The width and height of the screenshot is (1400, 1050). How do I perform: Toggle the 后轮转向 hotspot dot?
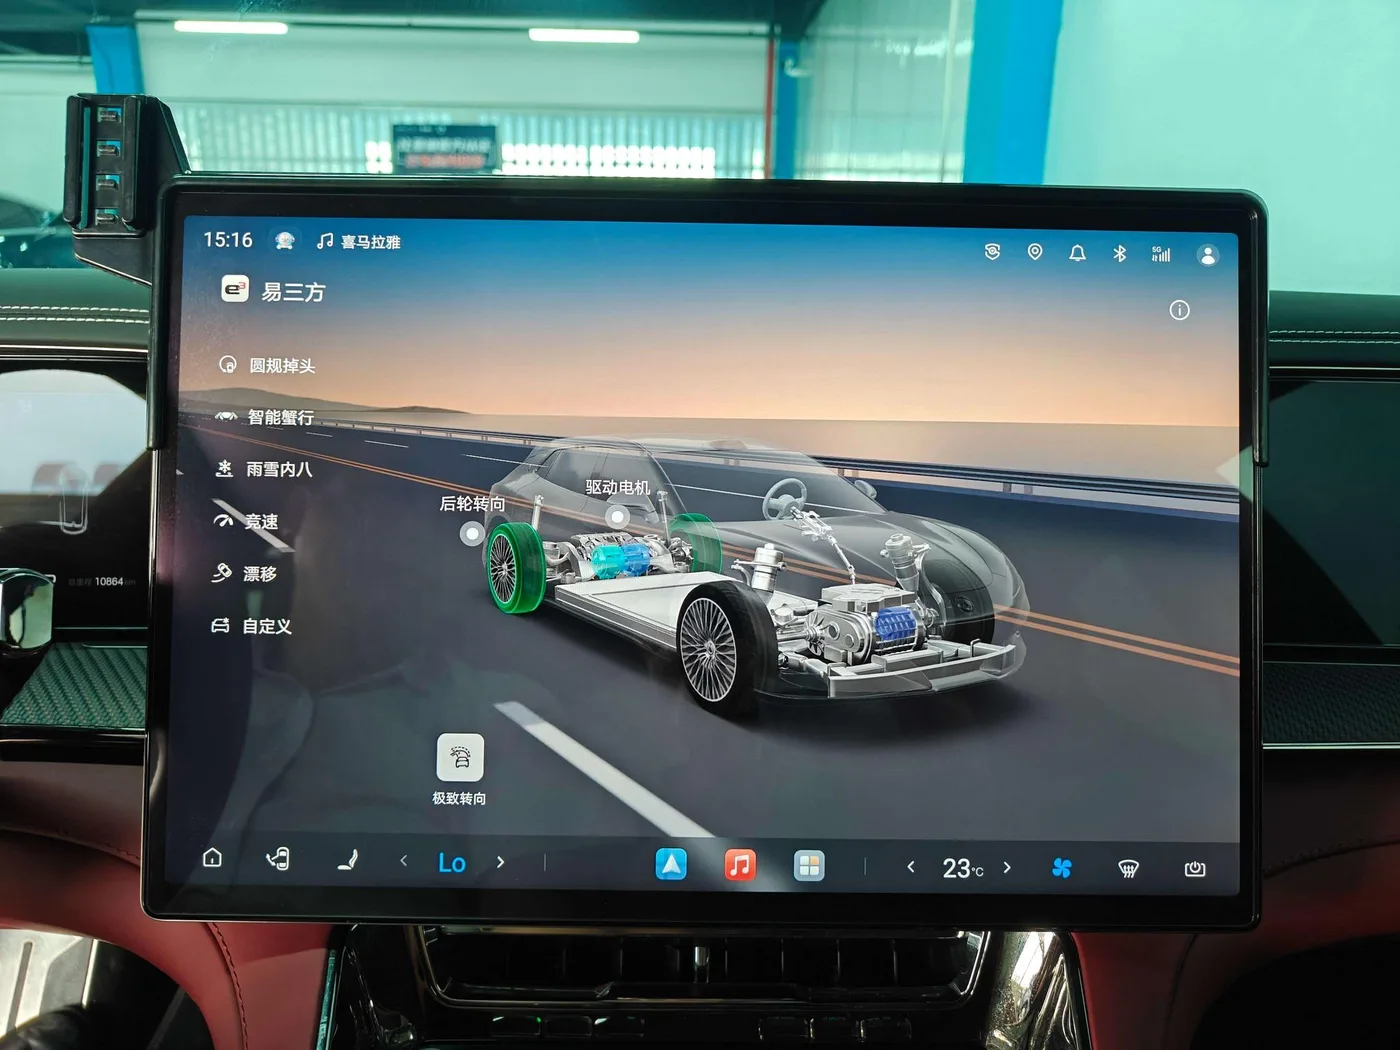(471, 534)
